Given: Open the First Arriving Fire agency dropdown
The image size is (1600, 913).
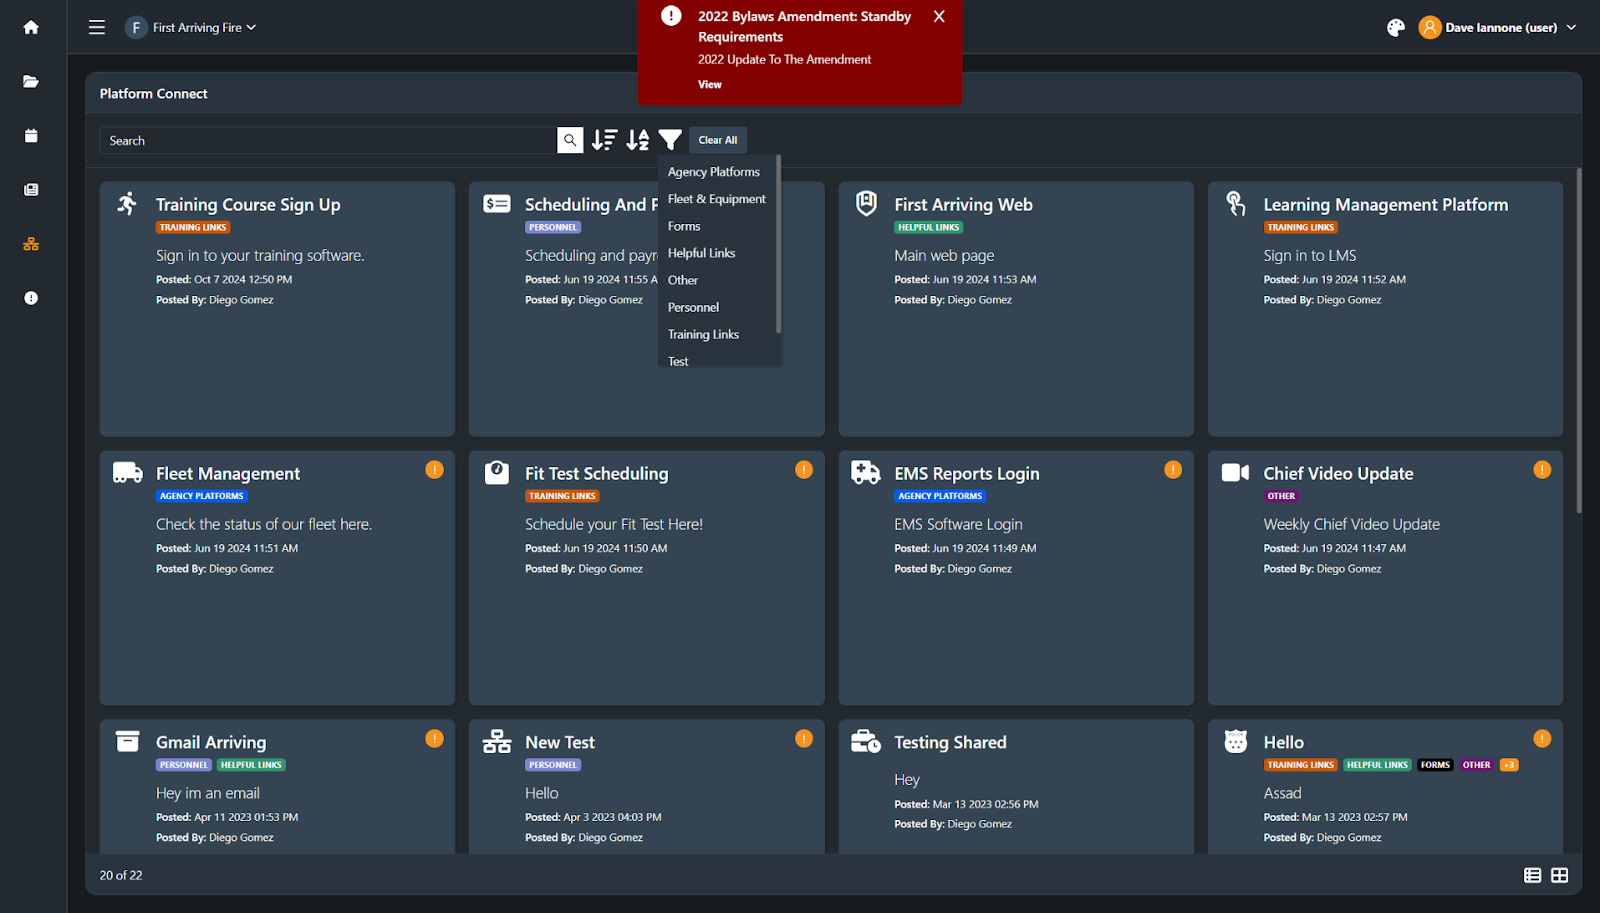Looking at the screenshot, I should (x=191, y=28).
